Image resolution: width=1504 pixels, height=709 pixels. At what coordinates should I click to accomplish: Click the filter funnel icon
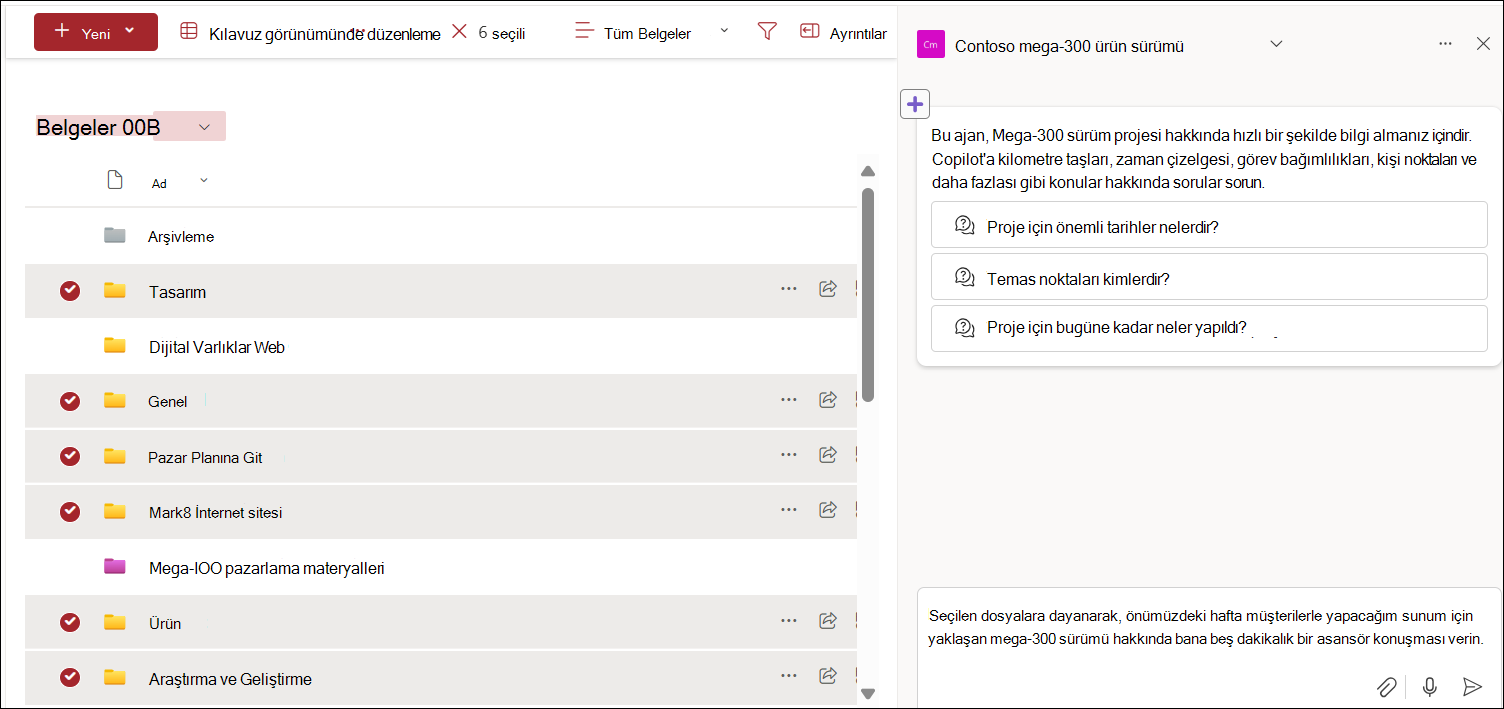767,32
